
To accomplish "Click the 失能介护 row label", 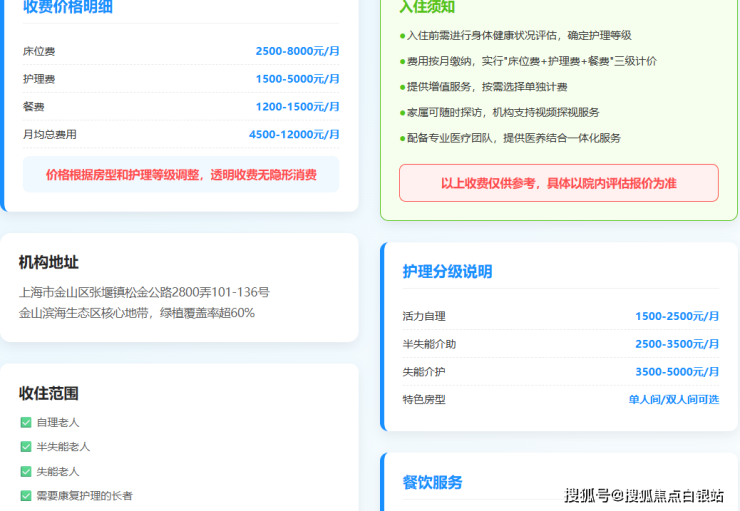I will click(424, 372).
